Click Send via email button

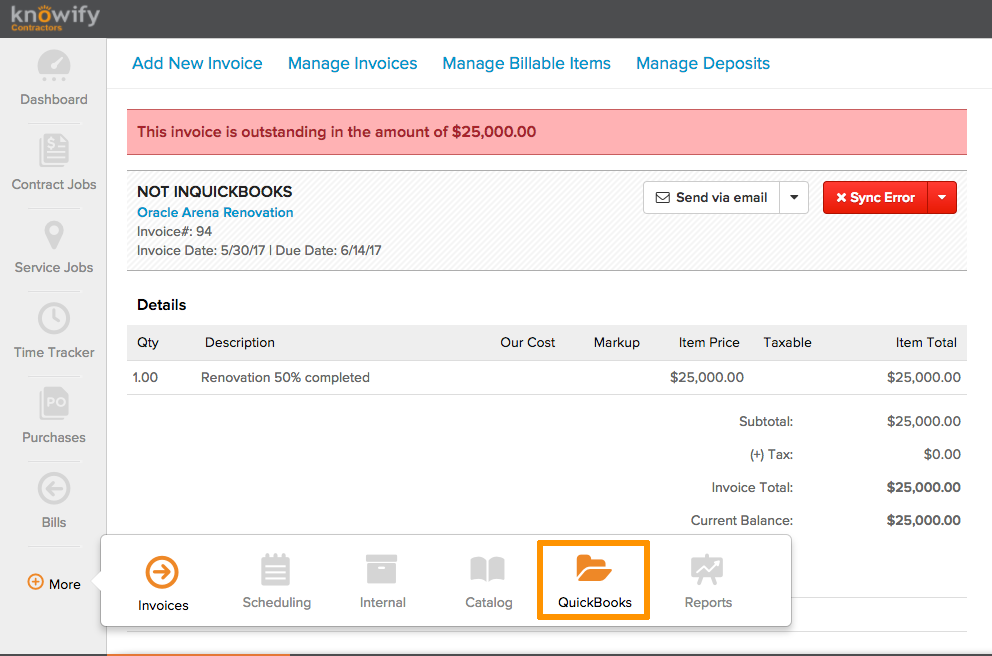pos(711,198)
